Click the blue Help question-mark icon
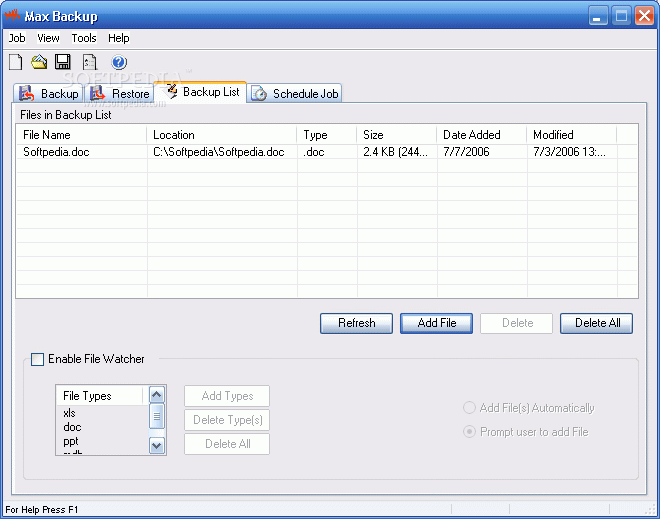Image resolution: width=660 pixels, height=519 pixels. (x=119, y=62)
